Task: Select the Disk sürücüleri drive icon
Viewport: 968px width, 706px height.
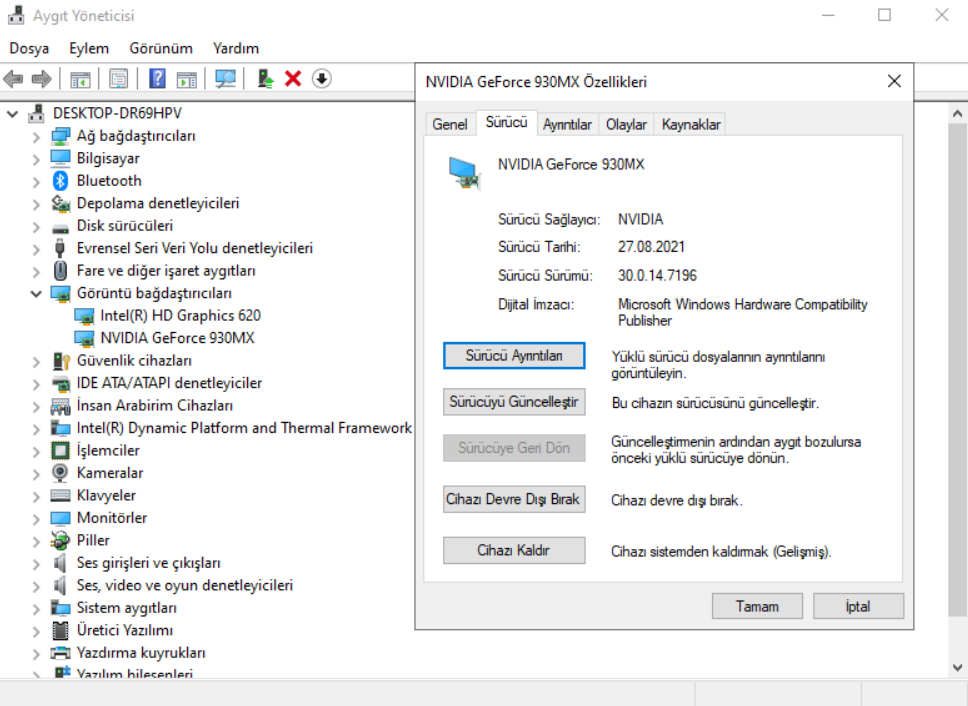Action: point(60,228)
